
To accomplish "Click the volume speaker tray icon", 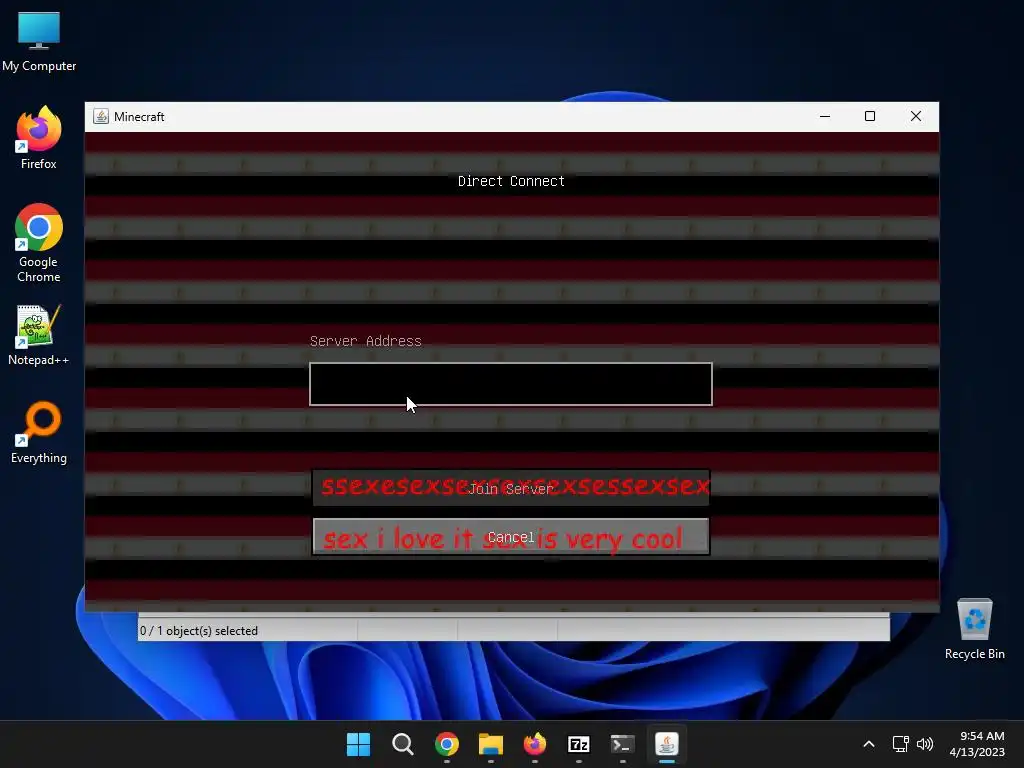I will pyautogui.click(x=925, y=744).
